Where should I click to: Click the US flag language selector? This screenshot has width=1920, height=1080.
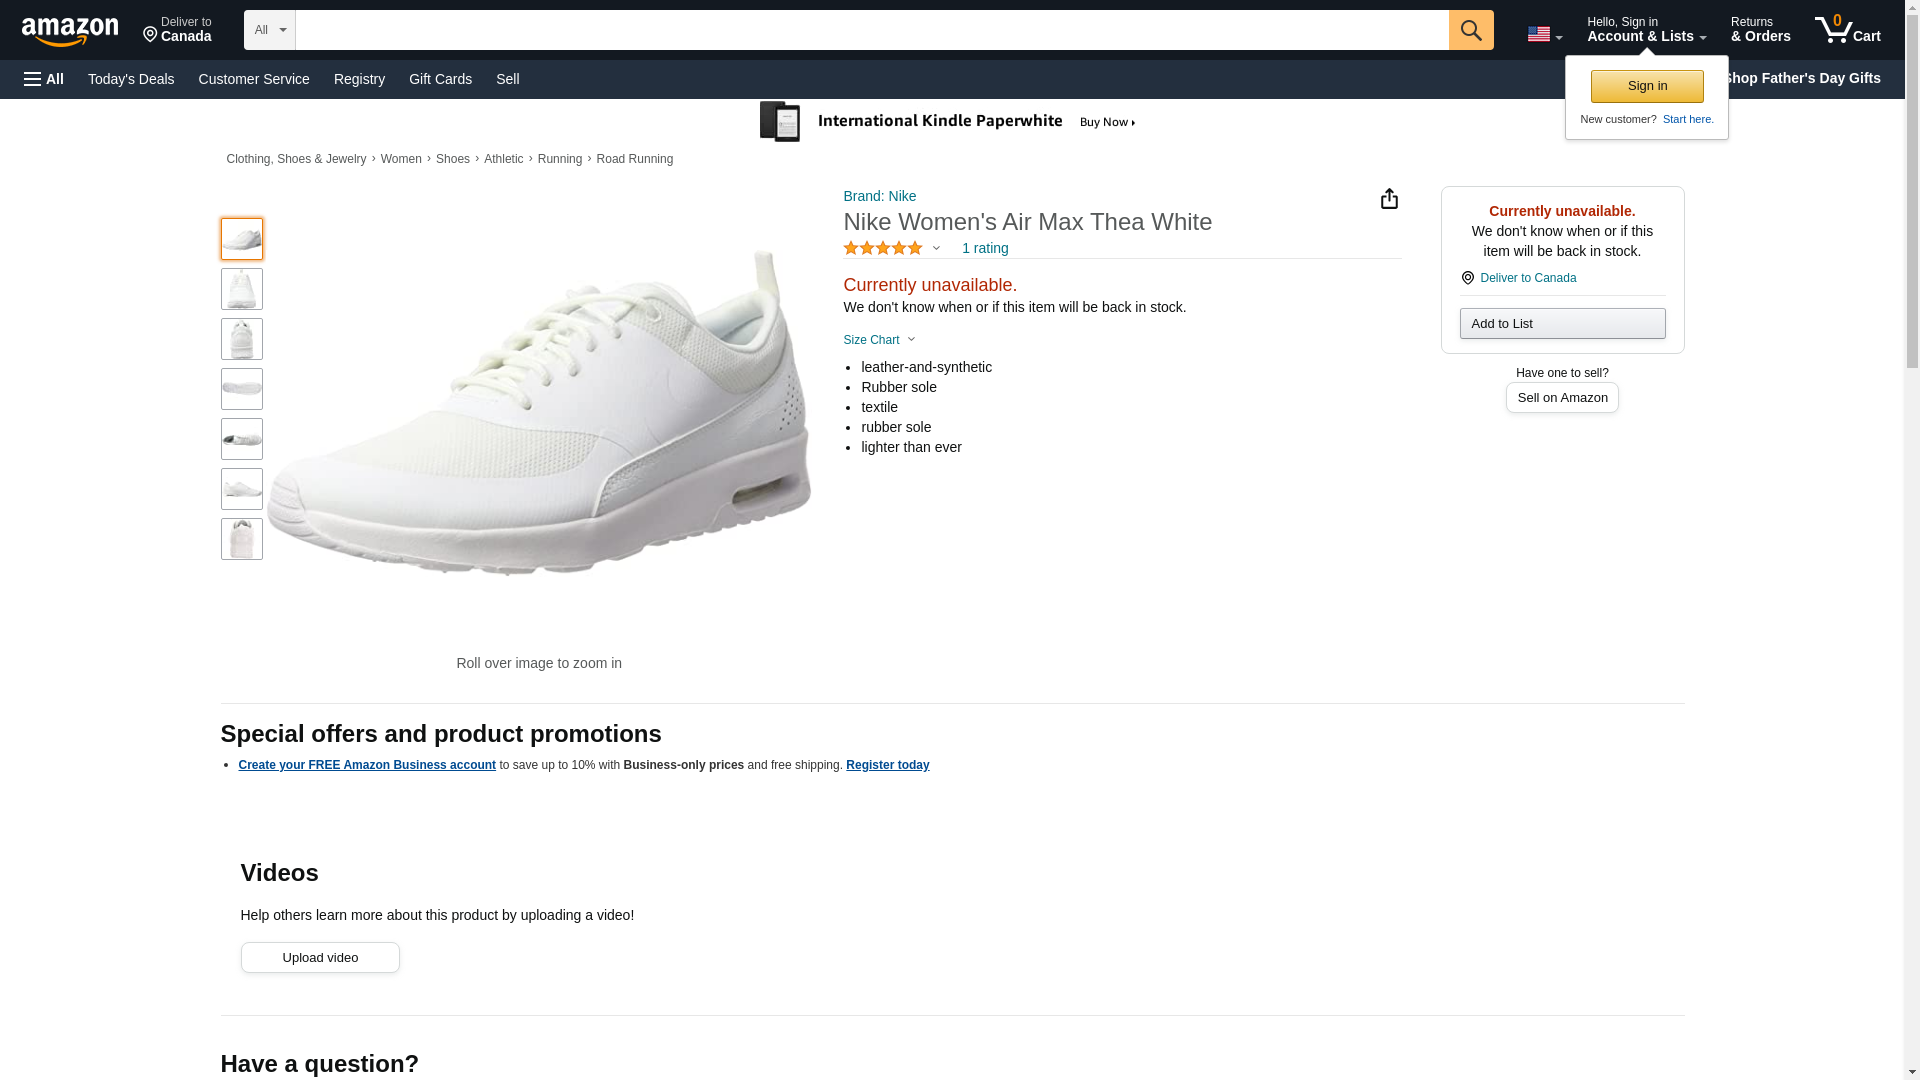(1544, 34)
